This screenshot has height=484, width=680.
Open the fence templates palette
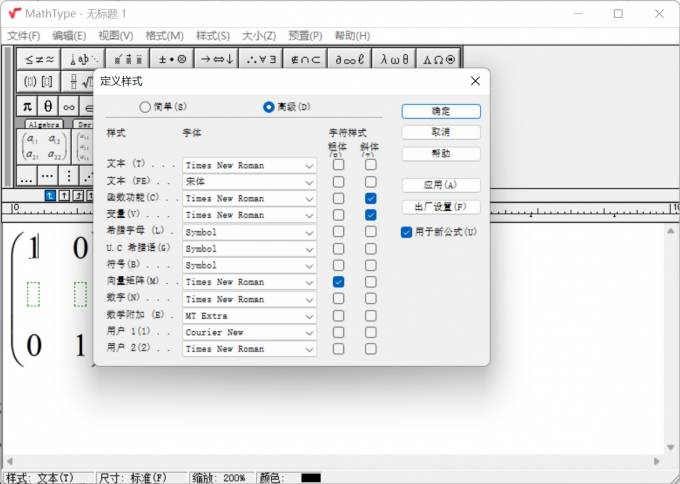coord(39,82)
